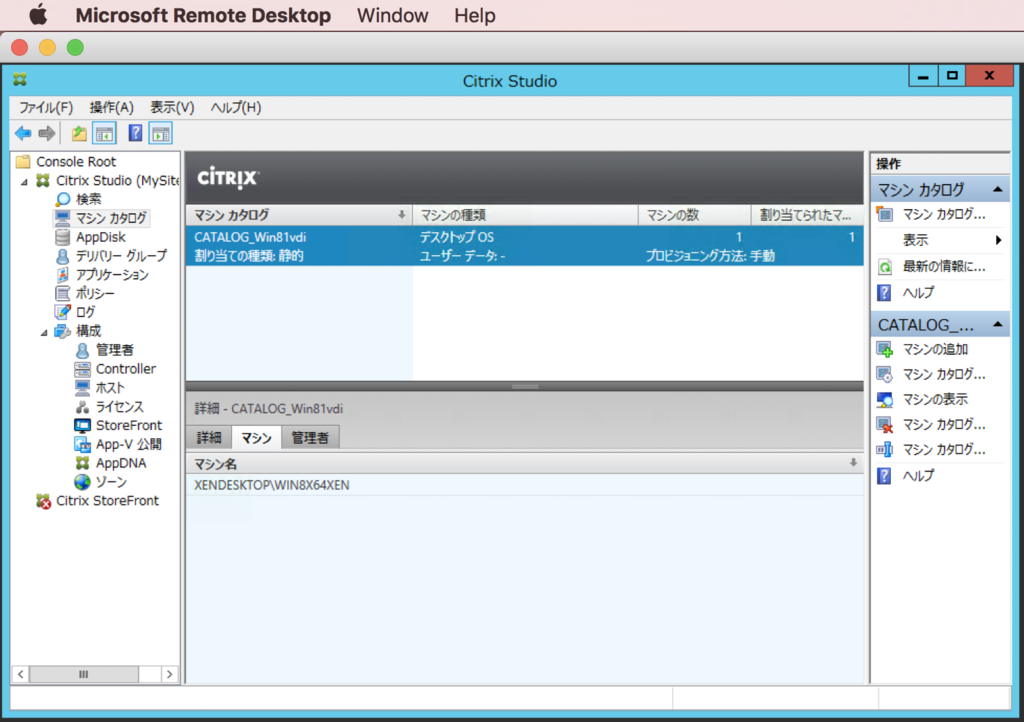The image size is (1024, 722).
Task: Collapse the Citrix Studio (MySite) tree node
Action: pos(24,181)
